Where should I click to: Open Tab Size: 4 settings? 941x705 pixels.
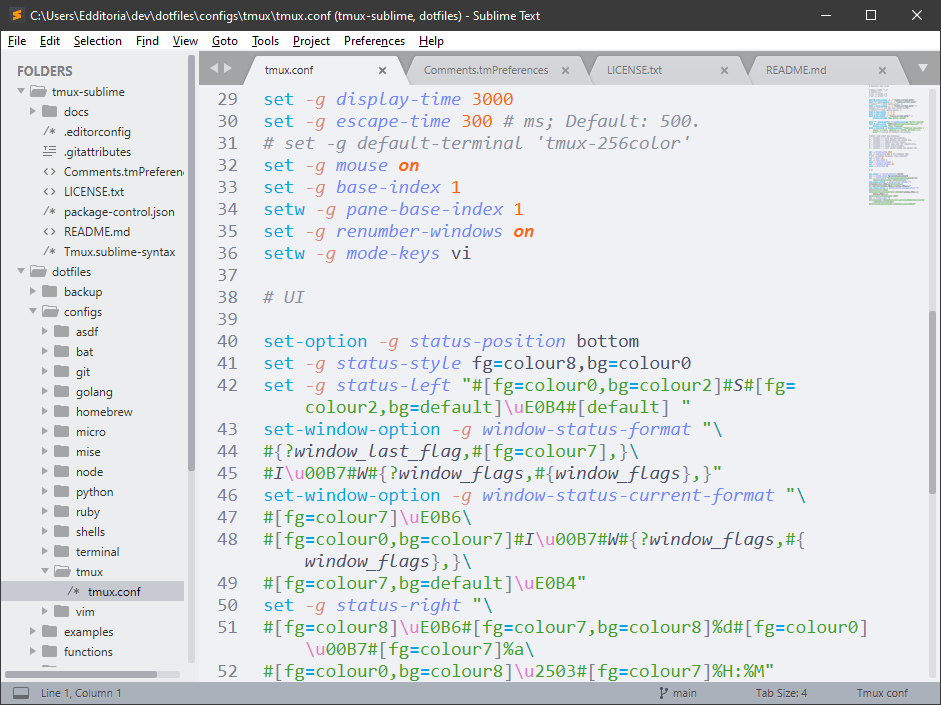pos(781,693)
